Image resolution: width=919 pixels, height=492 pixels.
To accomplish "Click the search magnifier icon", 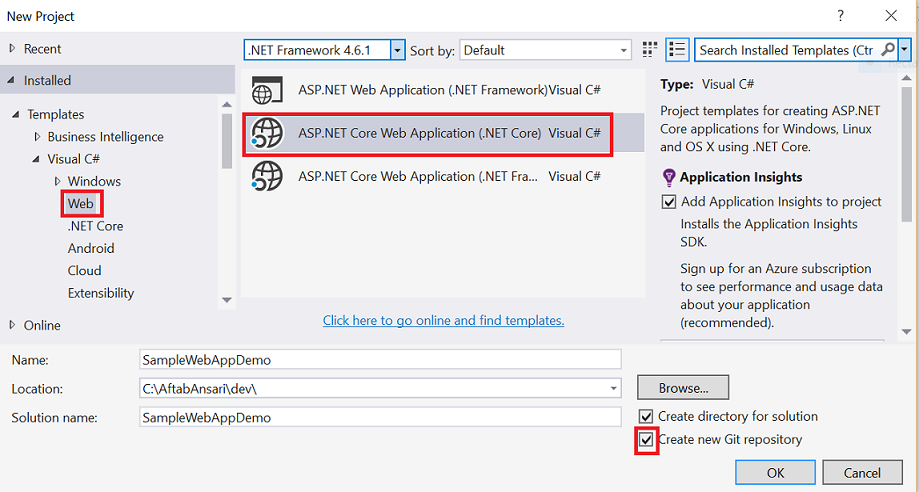I will point(889,50).
